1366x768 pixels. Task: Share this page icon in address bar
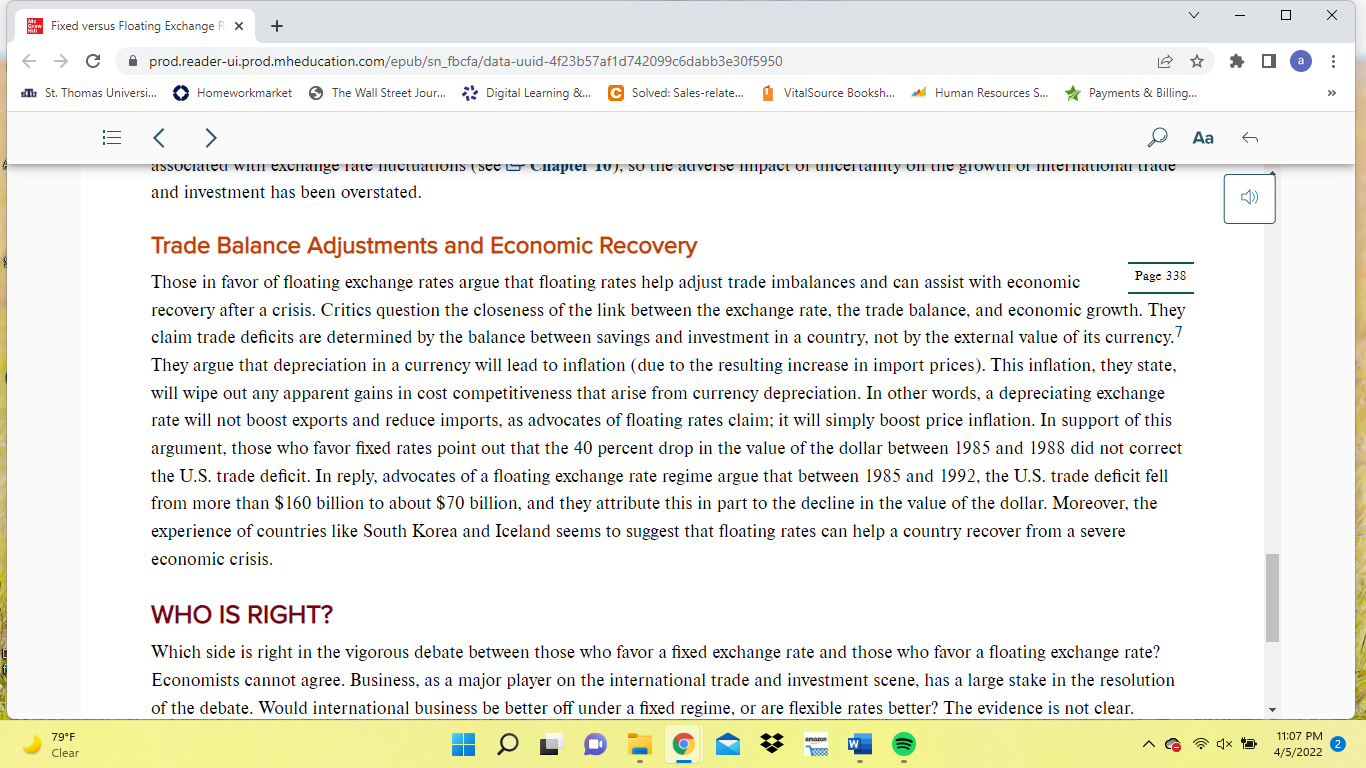[x=1165, y=61]
